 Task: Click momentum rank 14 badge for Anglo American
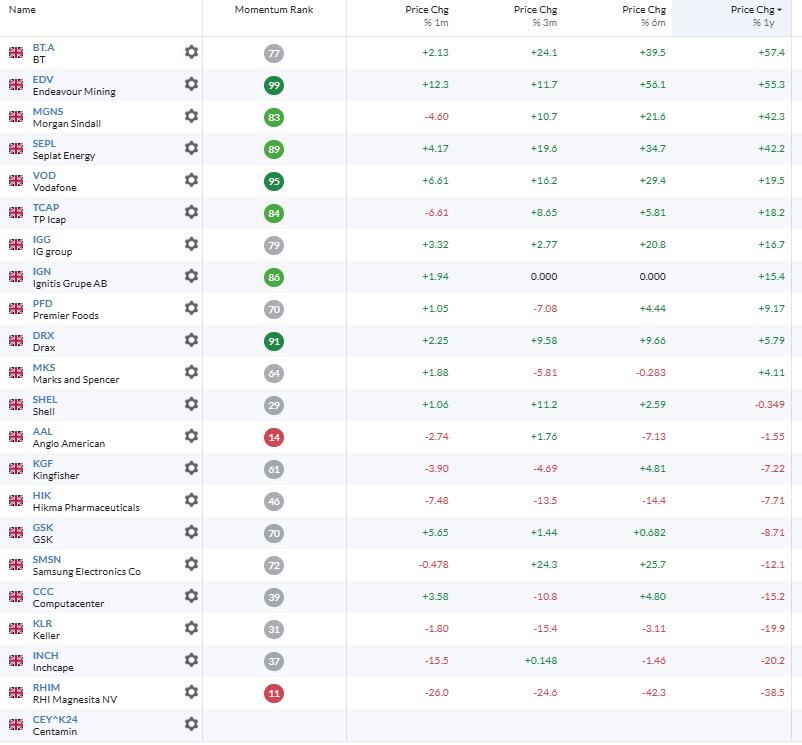(274, 438)
